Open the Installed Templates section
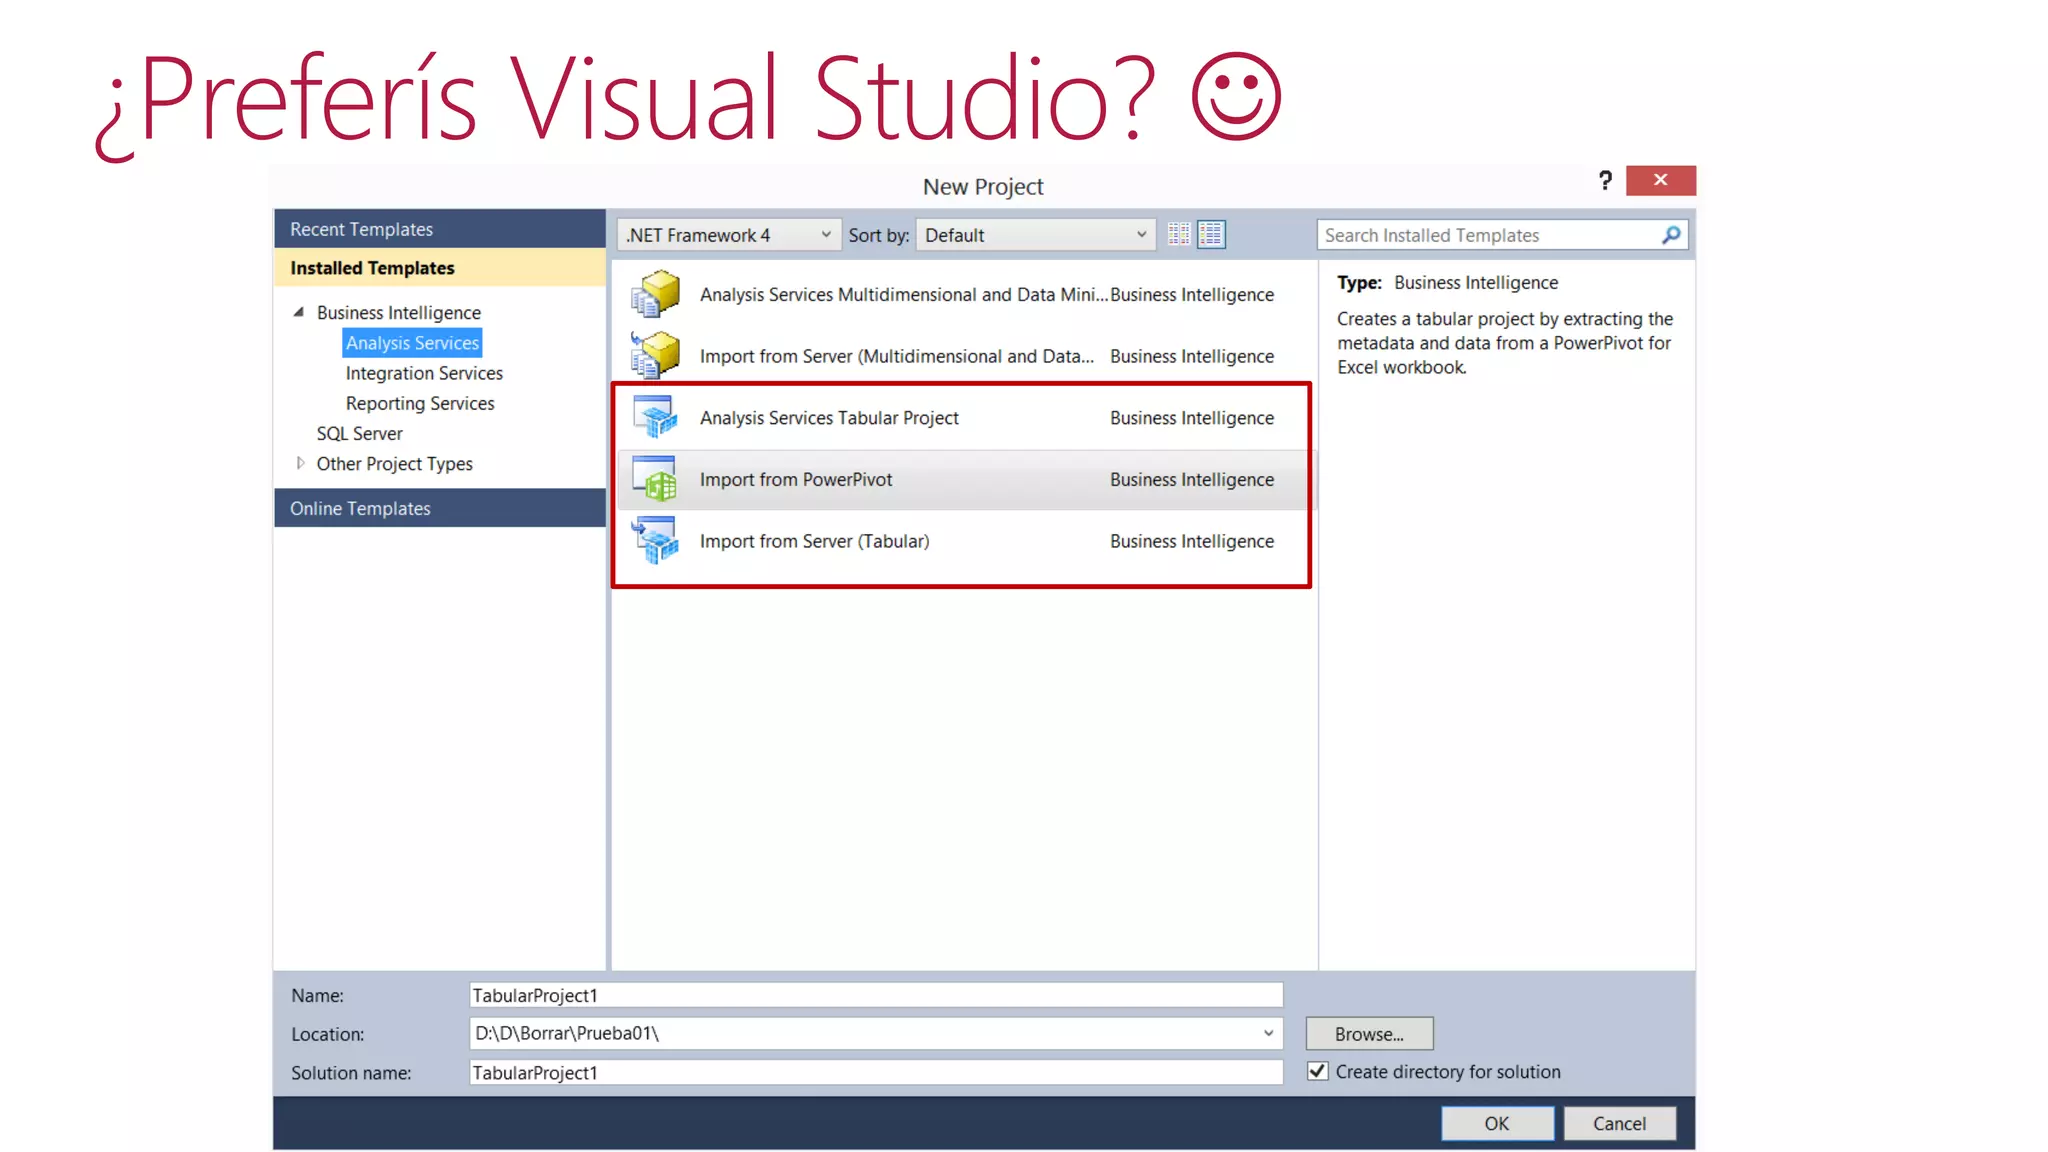 [x=440, y=268]
